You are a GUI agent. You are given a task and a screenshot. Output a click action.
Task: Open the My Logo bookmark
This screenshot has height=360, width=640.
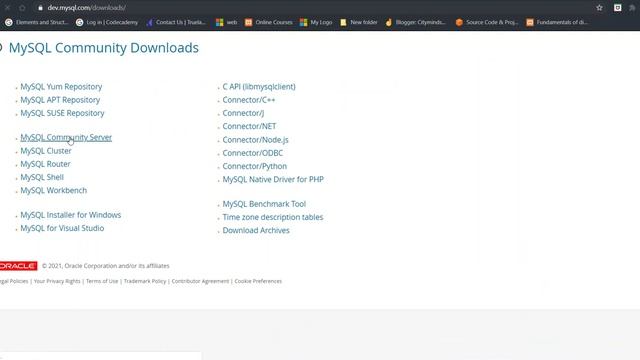(316, 22)
